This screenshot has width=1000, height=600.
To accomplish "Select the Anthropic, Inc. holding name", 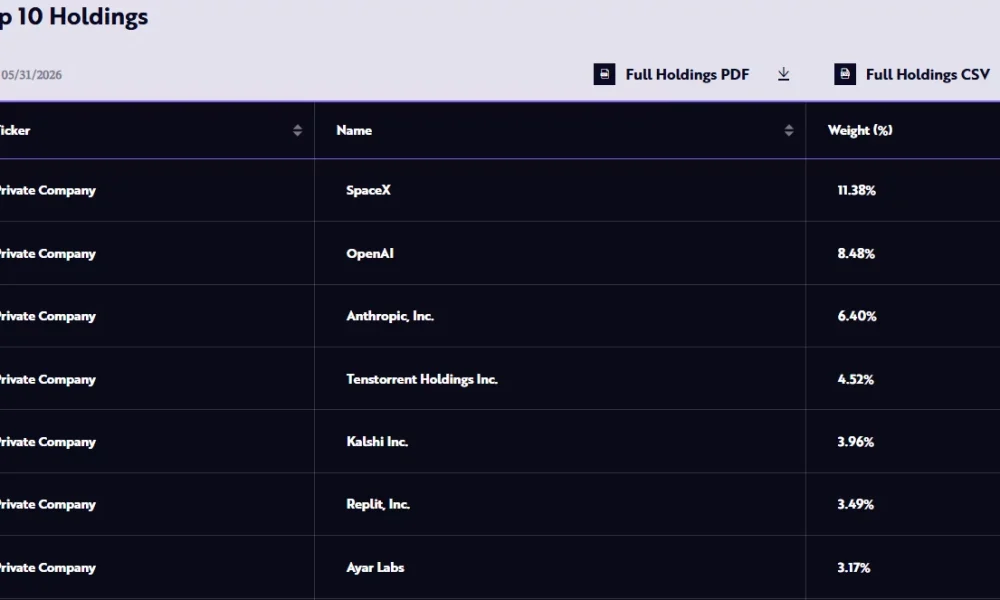I will (390, 316).
